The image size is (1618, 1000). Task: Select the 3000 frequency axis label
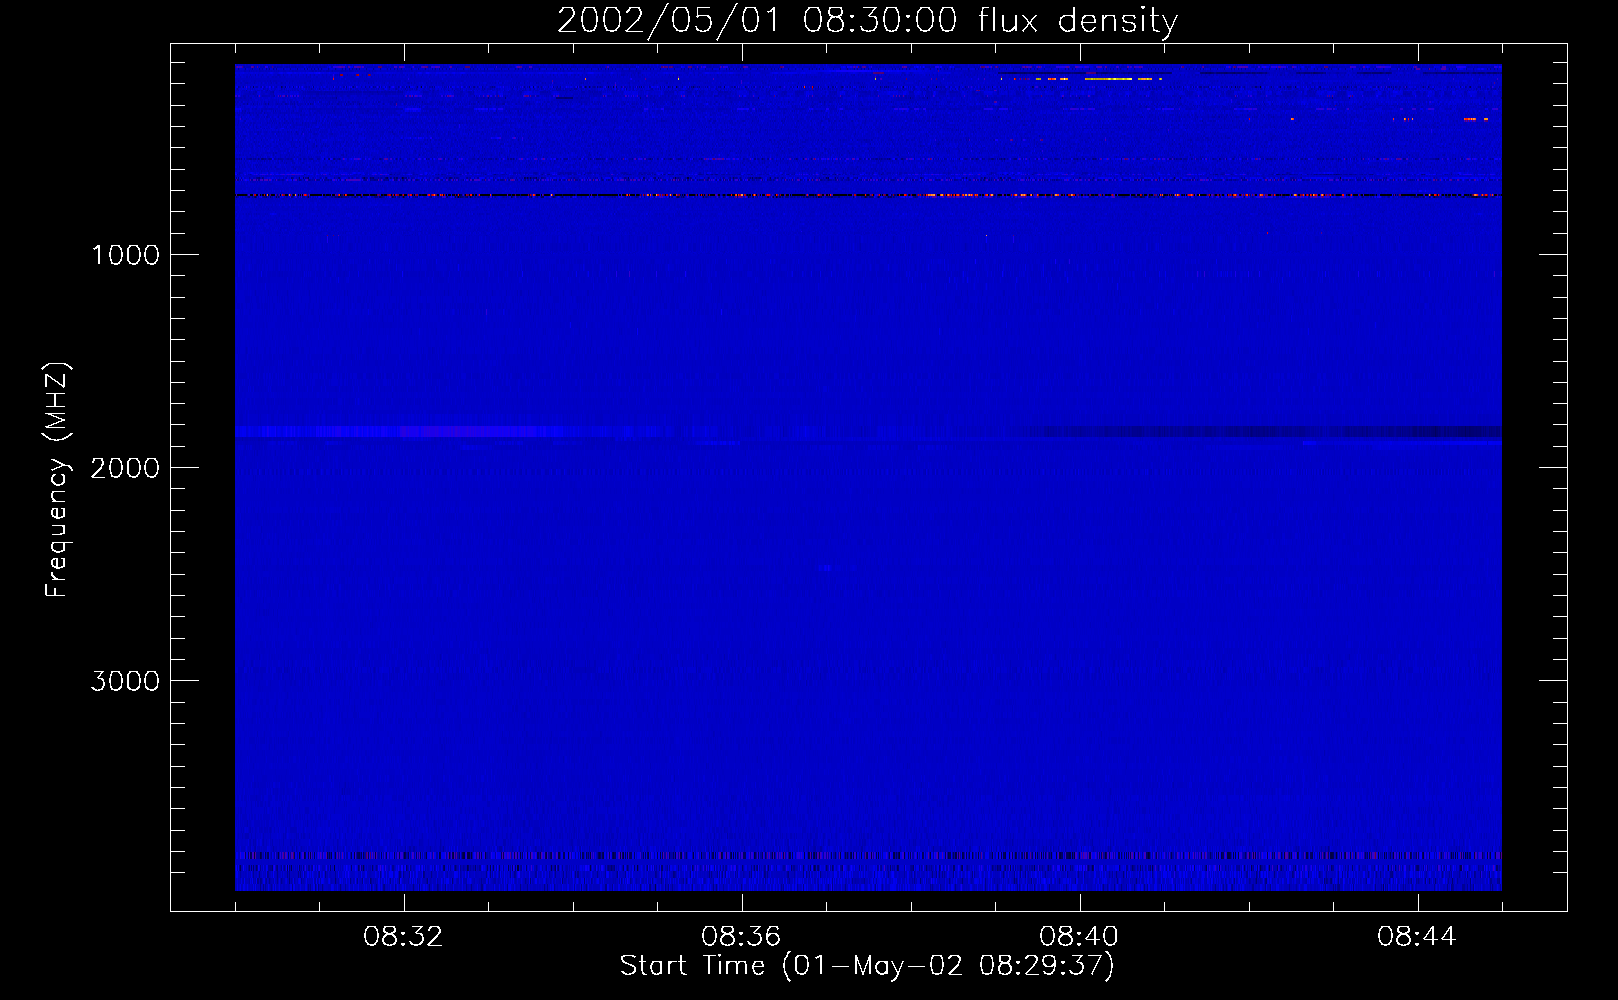pyautogui.click(x=125, y=681)
